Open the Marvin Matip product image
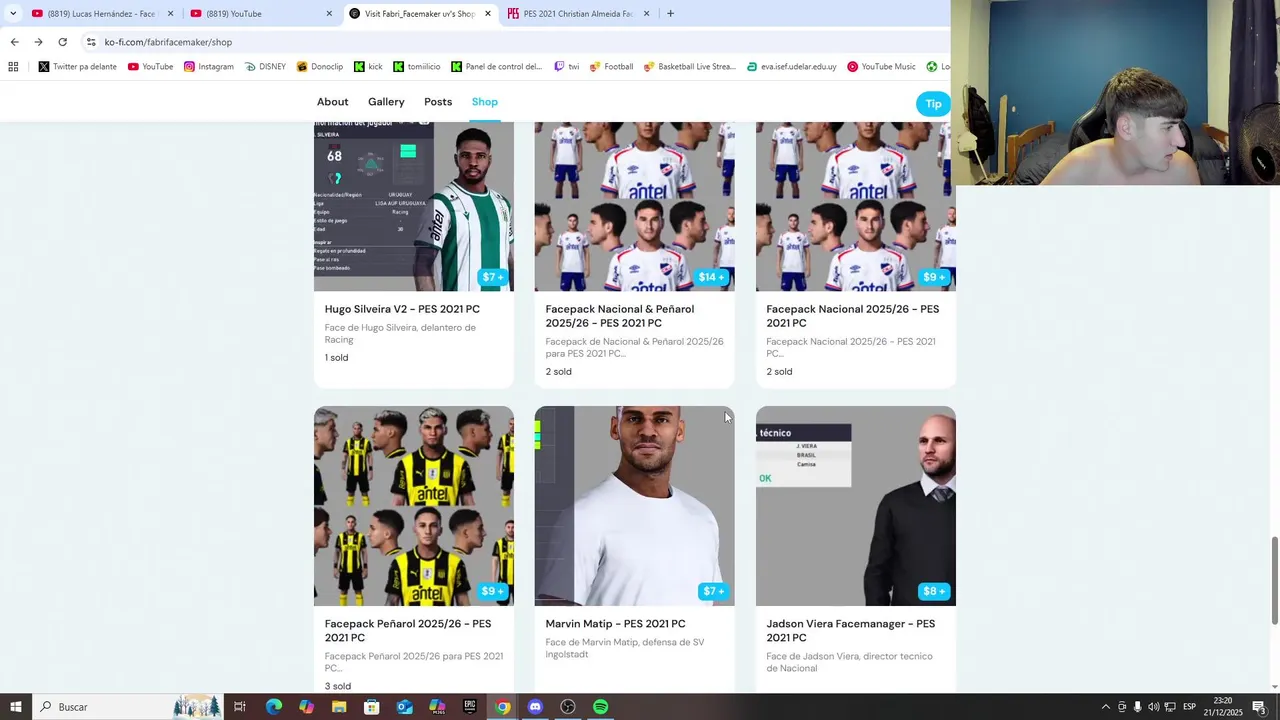This screenshot has width=1280, height=720. pyautogui.click(x=634, y=506)
